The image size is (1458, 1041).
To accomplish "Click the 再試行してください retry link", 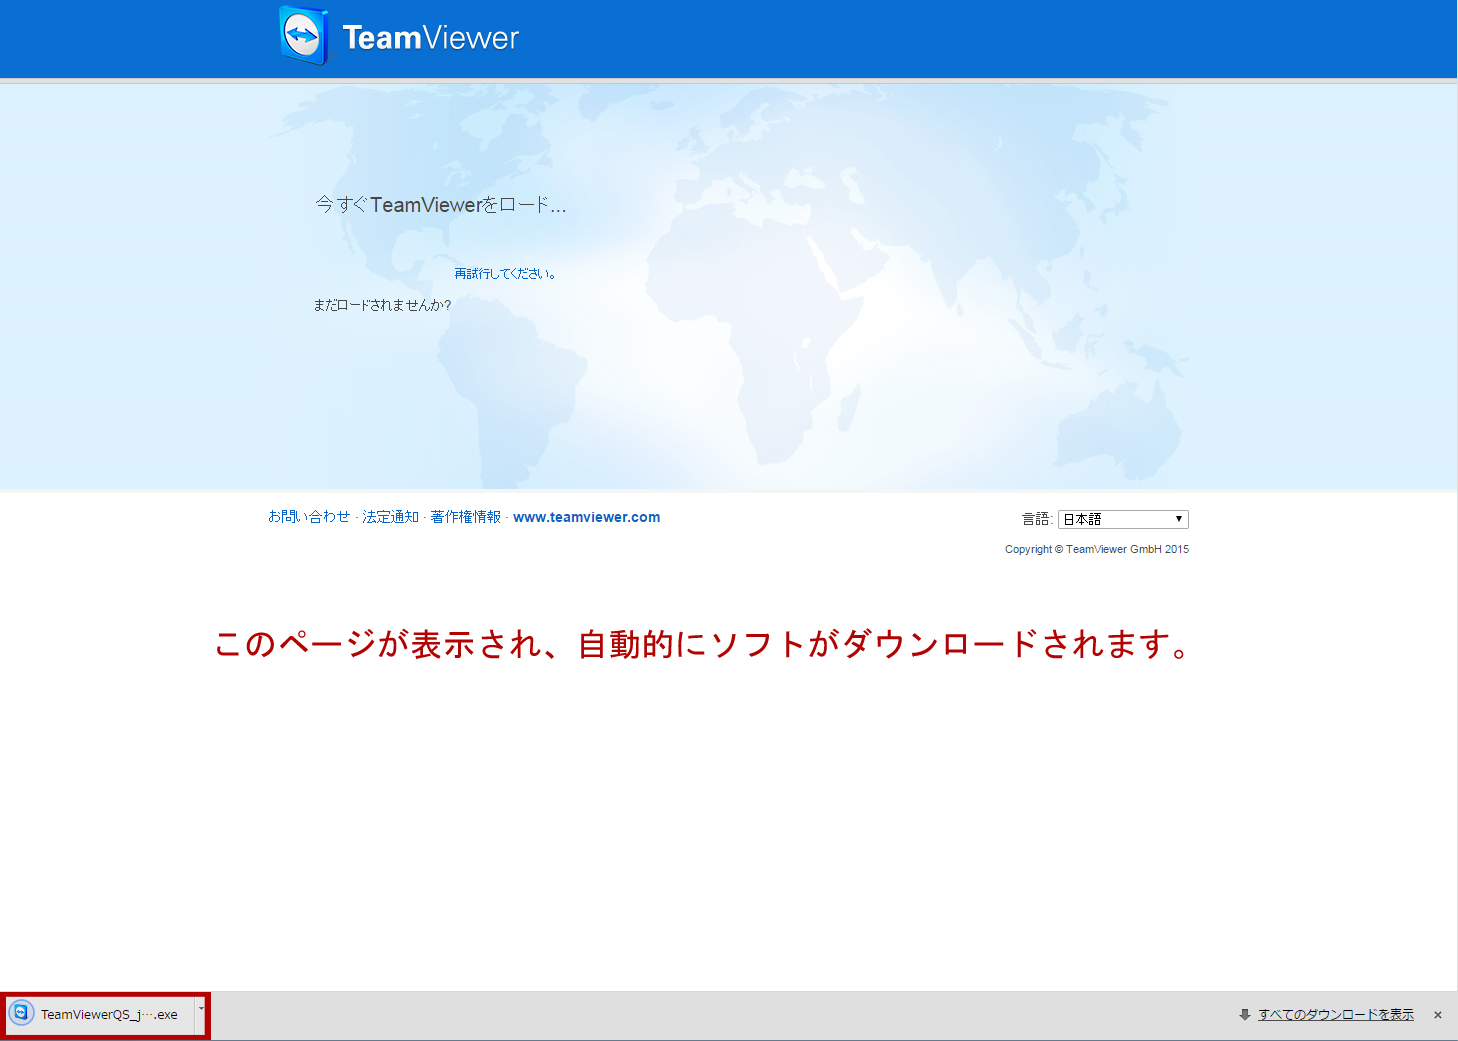I will (x=505, y=274).
